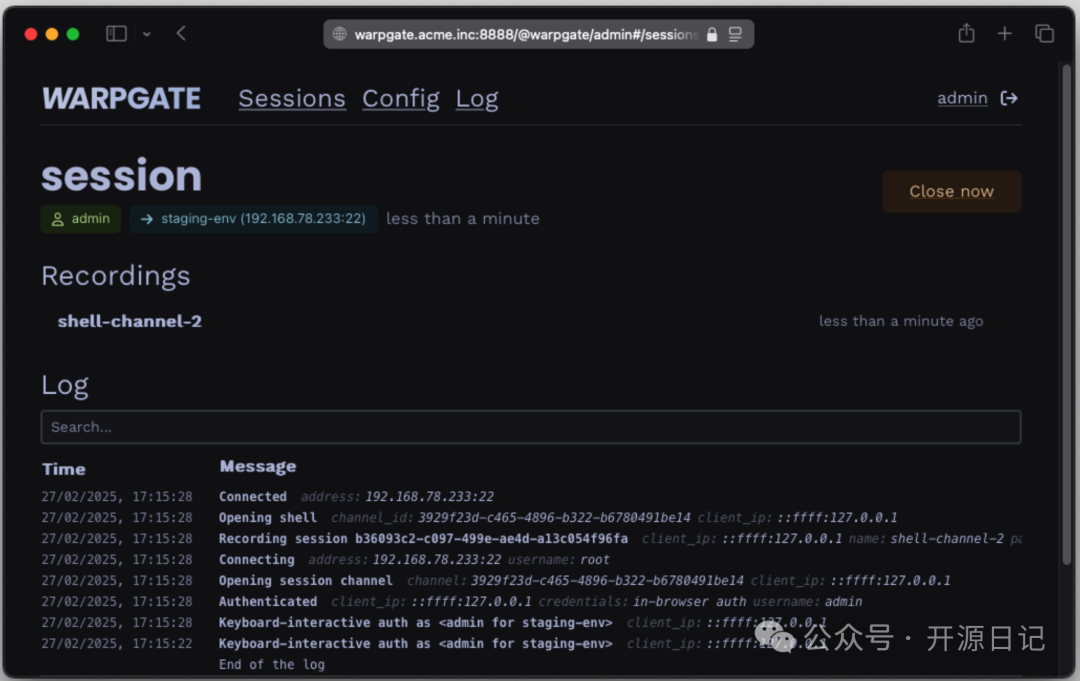Viewport: 1080px width, 681px height.
Task: Go back with the browser arrow
Action: pos(181,34)
